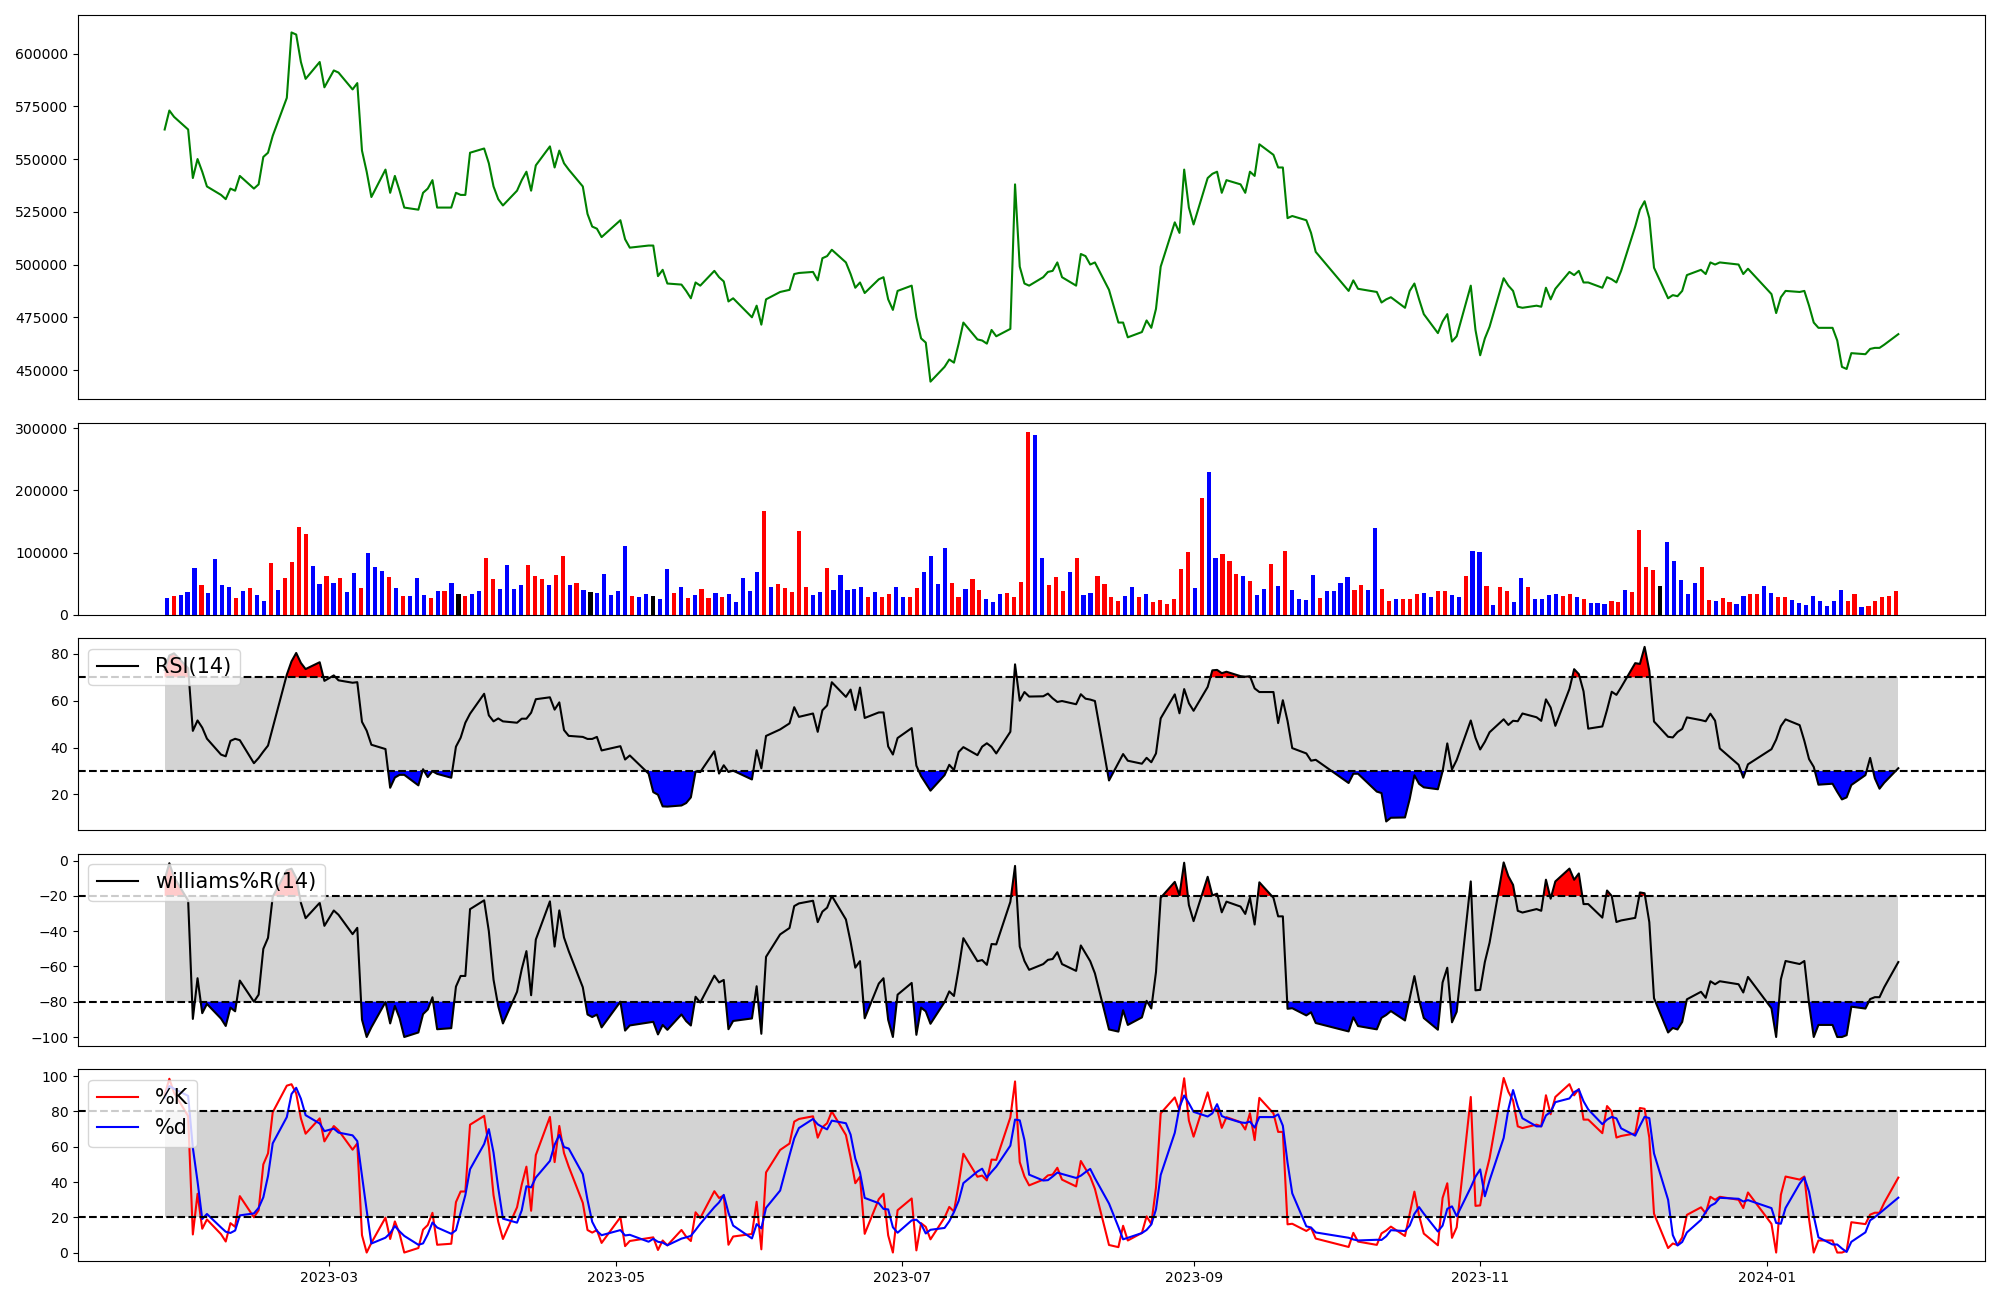Screen dimensions: 2000x1300
Task: Click the 2023-09 date tick label
Action: pyautogui.click(x=1194, y=1277)
